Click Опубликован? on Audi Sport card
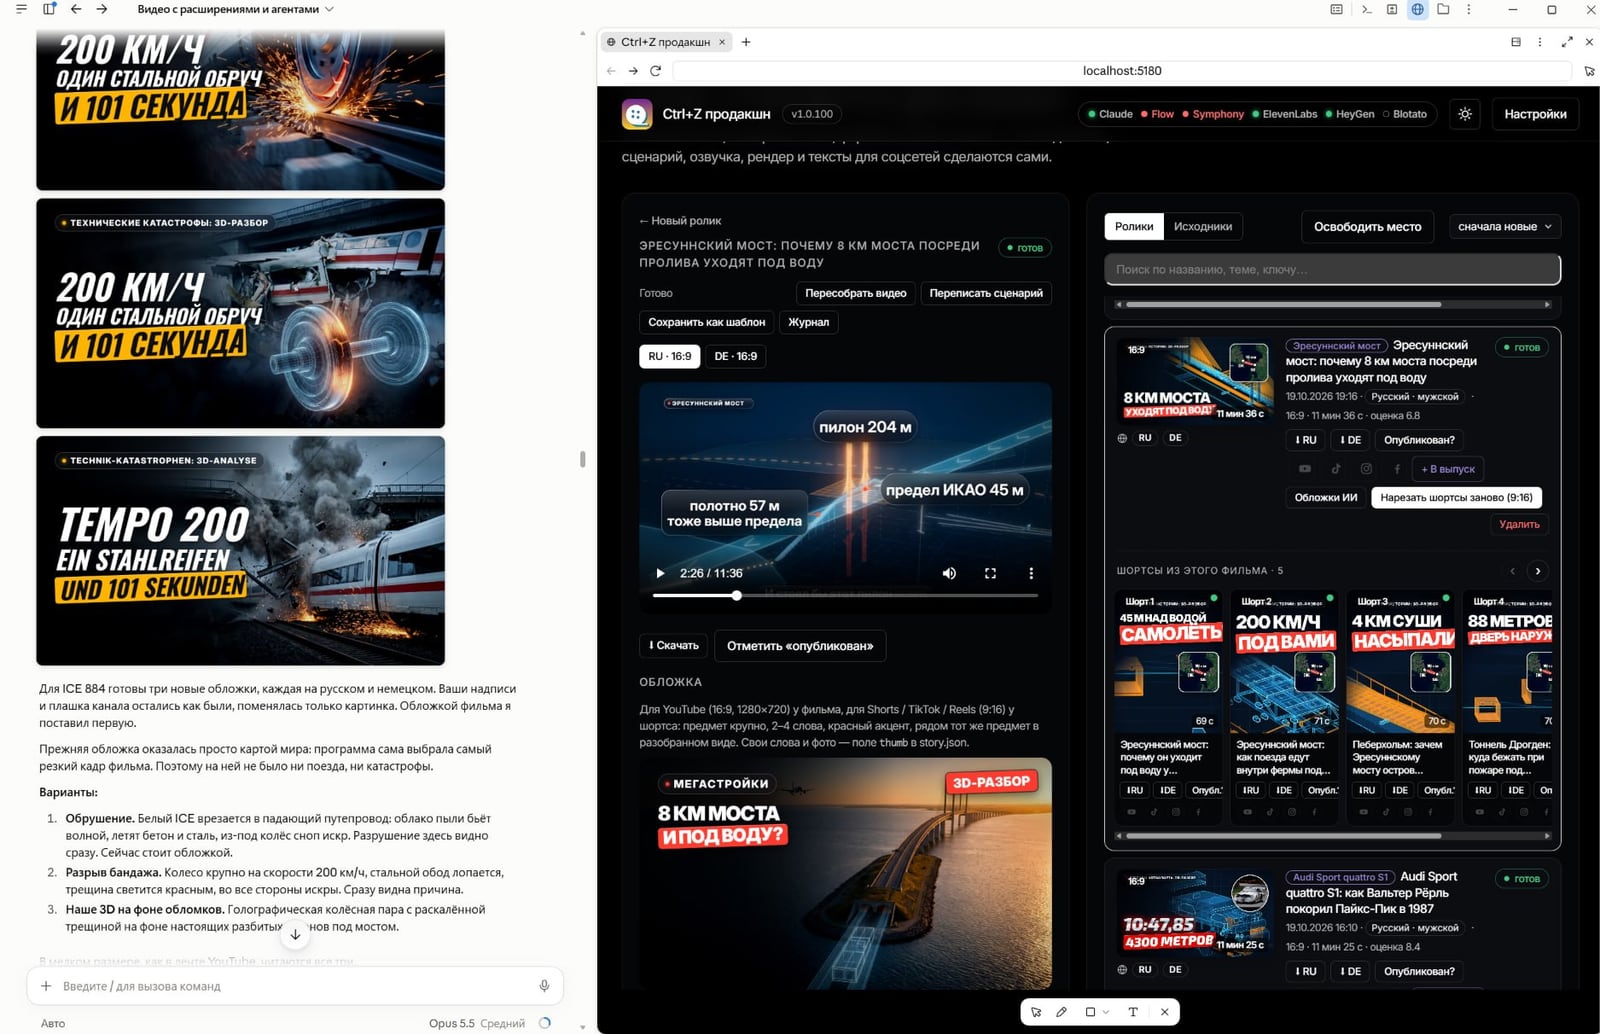Image resolution: width=1600 pixels, height=1034 pixels. pos(1419,971)
